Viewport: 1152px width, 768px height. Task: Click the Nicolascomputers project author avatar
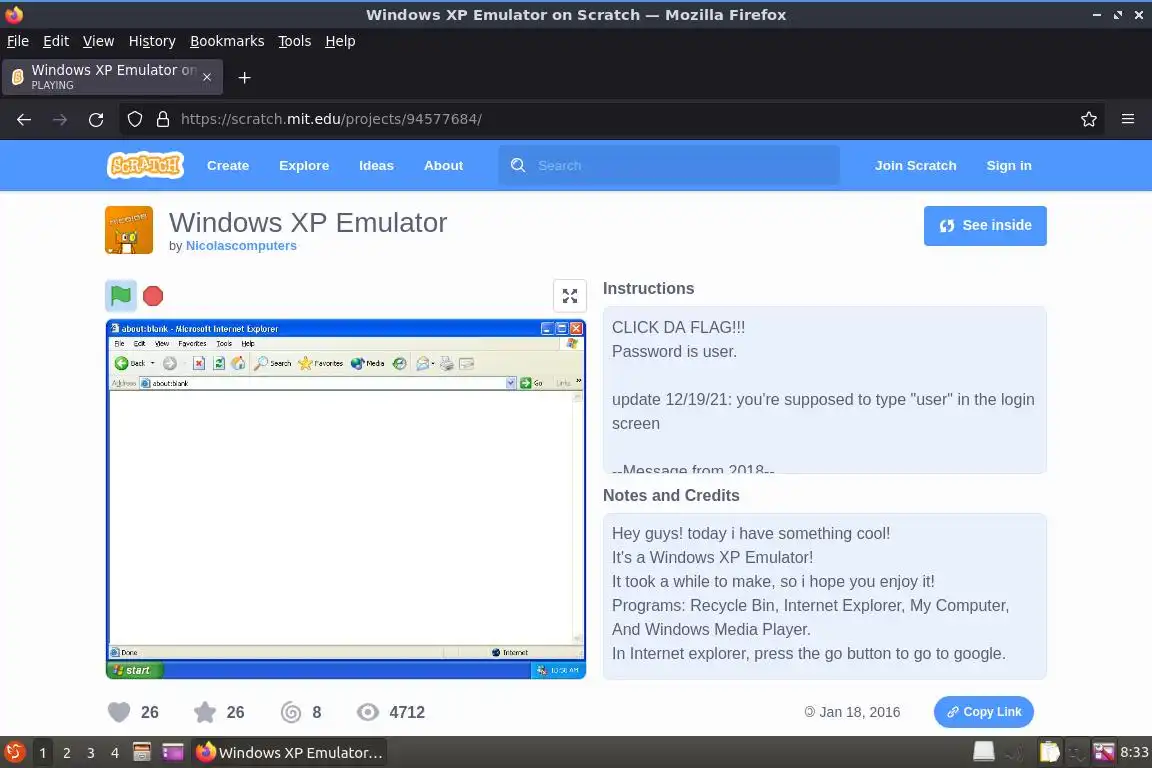coord(129,230)
